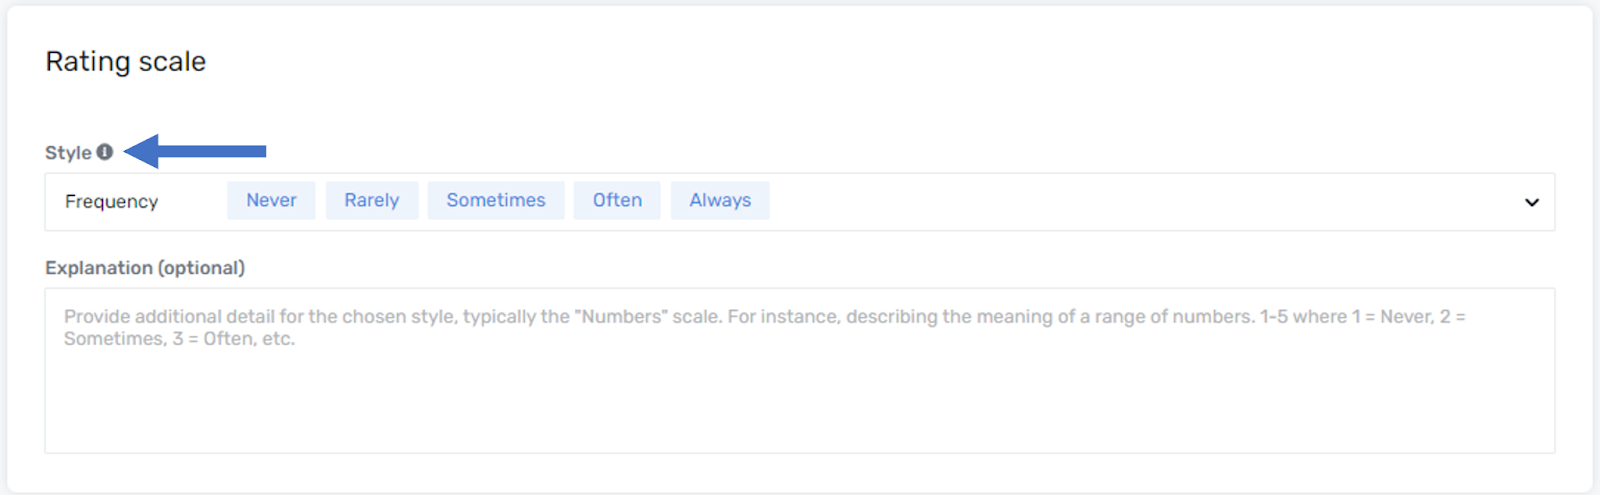Click empty space right of the Always chip
Image resolution: width=1600 pixels, height=495 pixels.
pos(1140,202)
